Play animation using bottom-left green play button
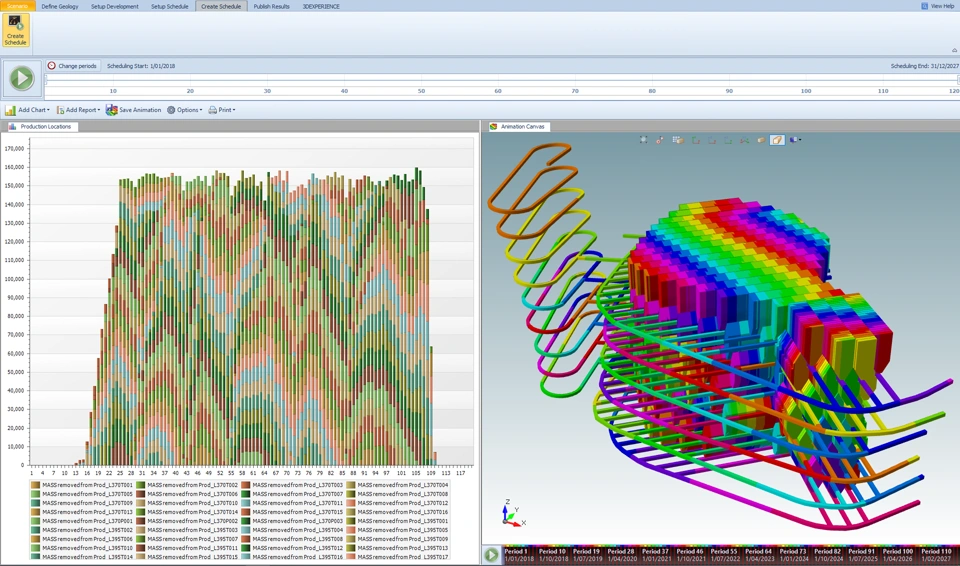960x566 pixels. pyautogui.click(x=492, y=555)
